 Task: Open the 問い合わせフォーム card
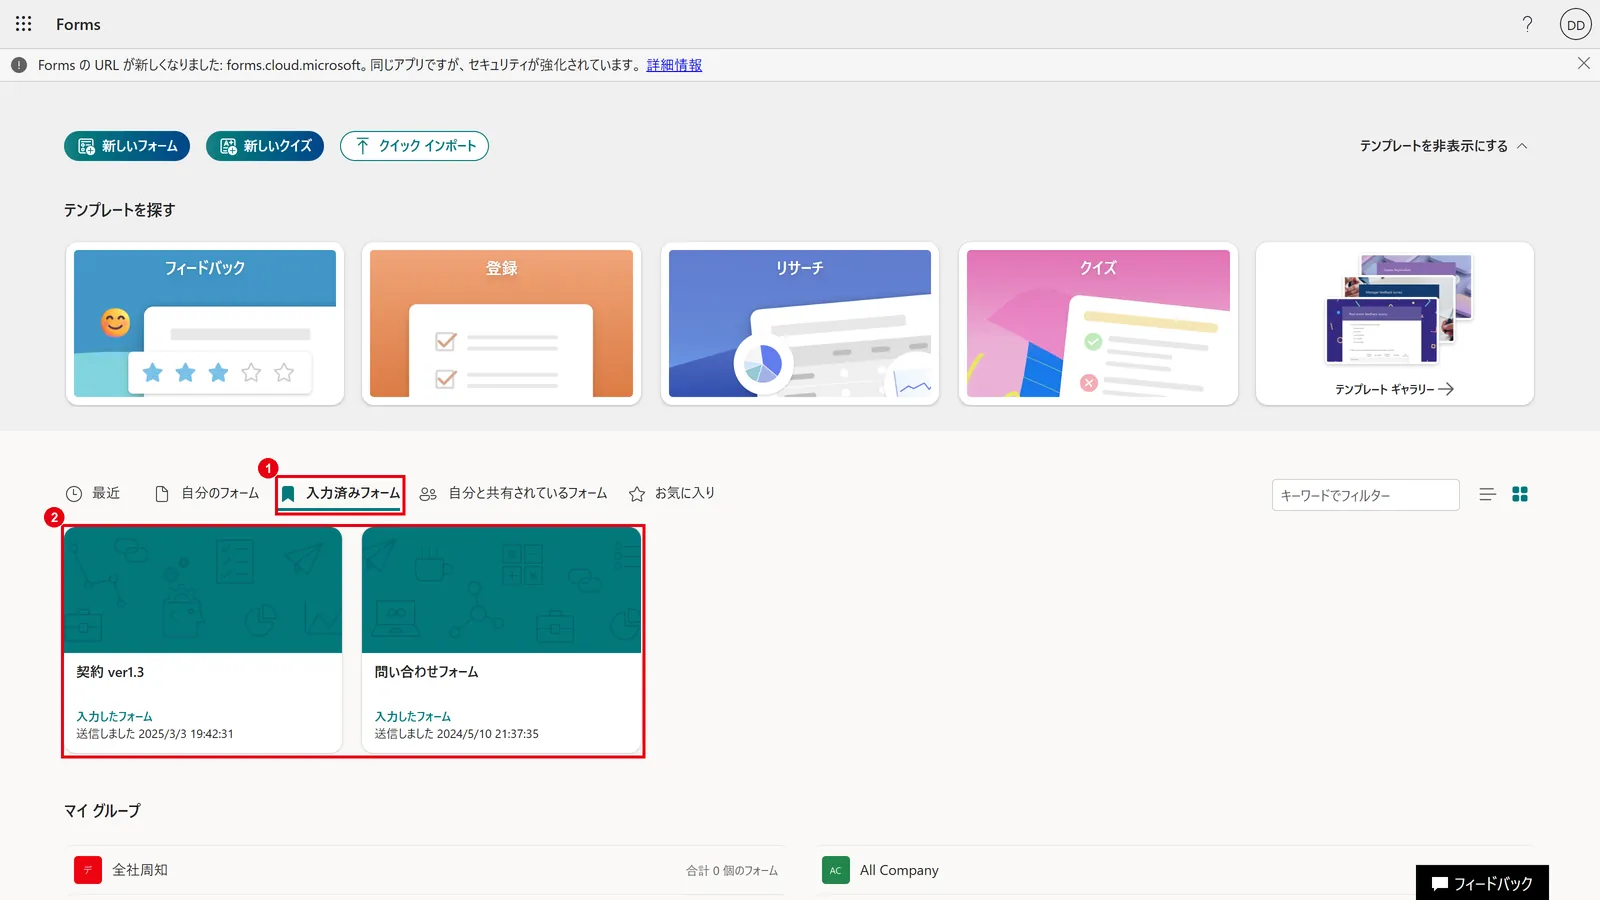tap(501, 640)
